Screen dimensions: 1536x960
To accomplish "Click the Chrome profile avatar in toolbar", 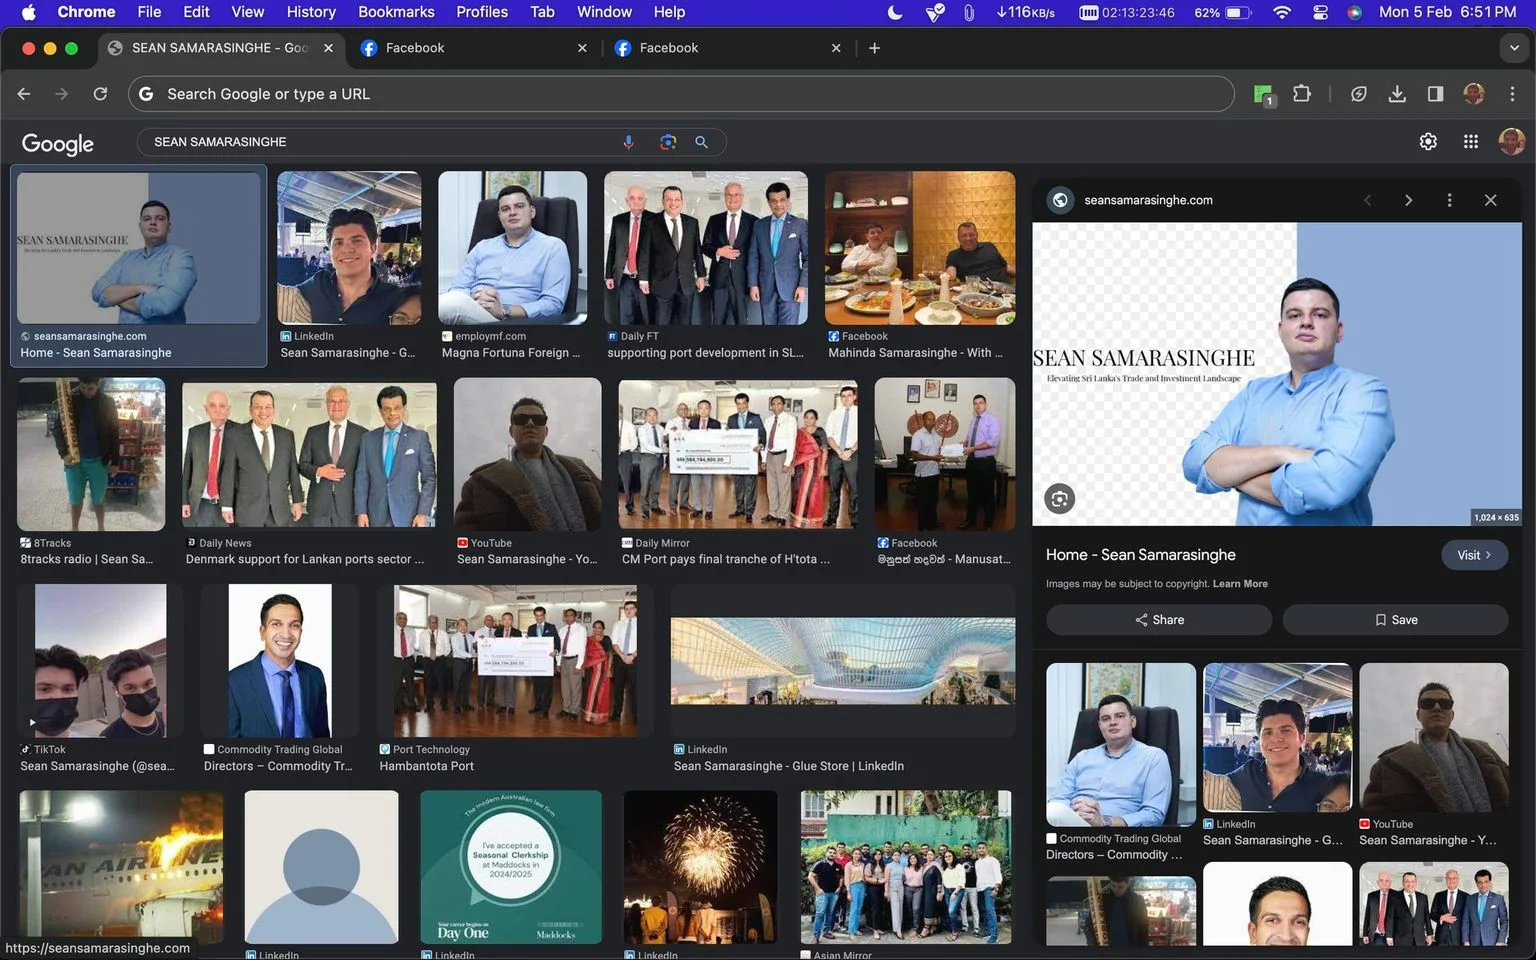I will tap(1474, 94).
